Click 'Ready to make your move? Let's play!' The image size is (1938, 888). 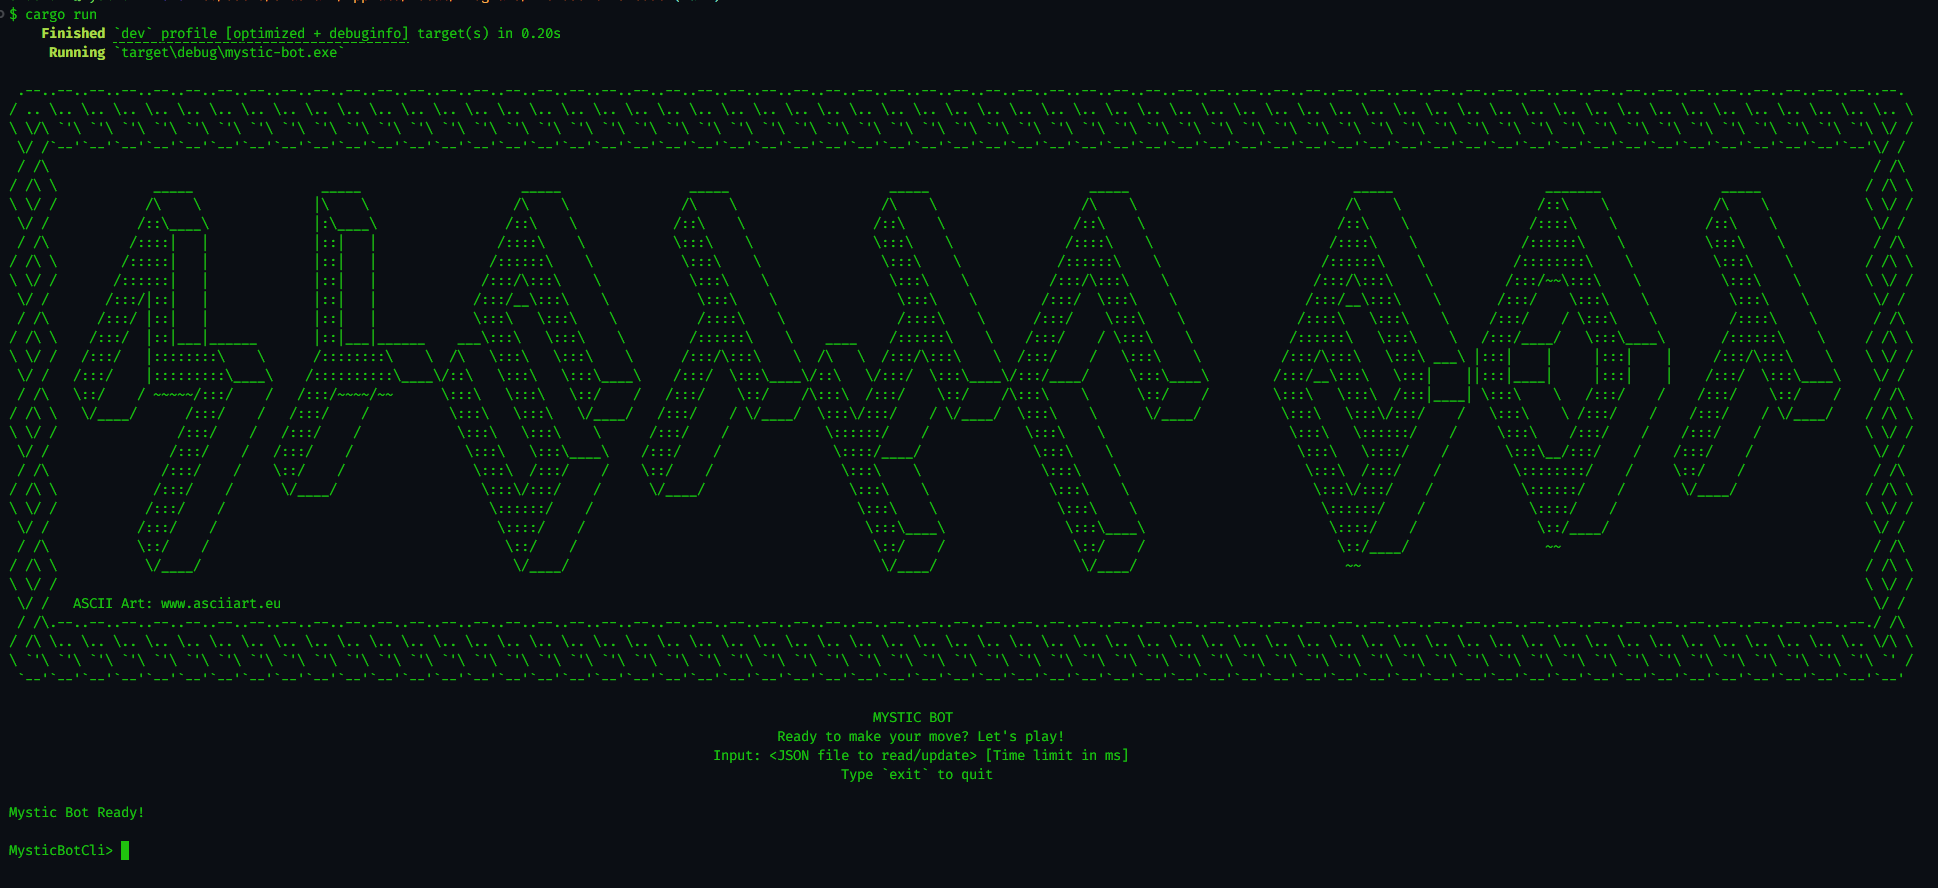921,736
